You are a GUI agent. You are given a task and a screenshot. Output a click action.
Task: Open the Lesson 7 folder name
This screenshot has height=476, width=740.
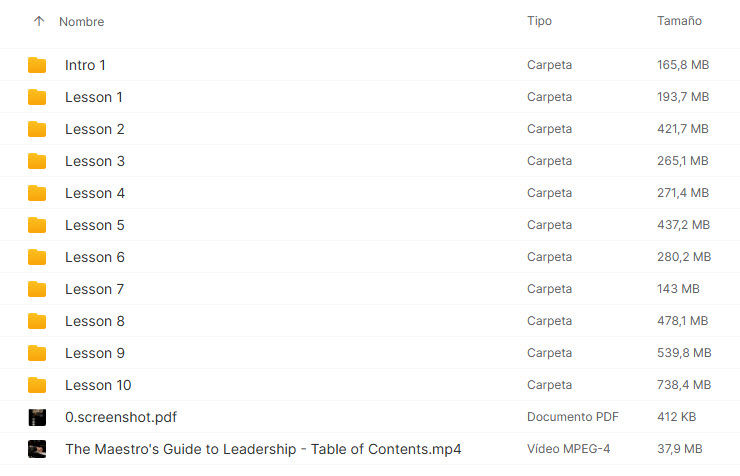[x=95, y=289]
